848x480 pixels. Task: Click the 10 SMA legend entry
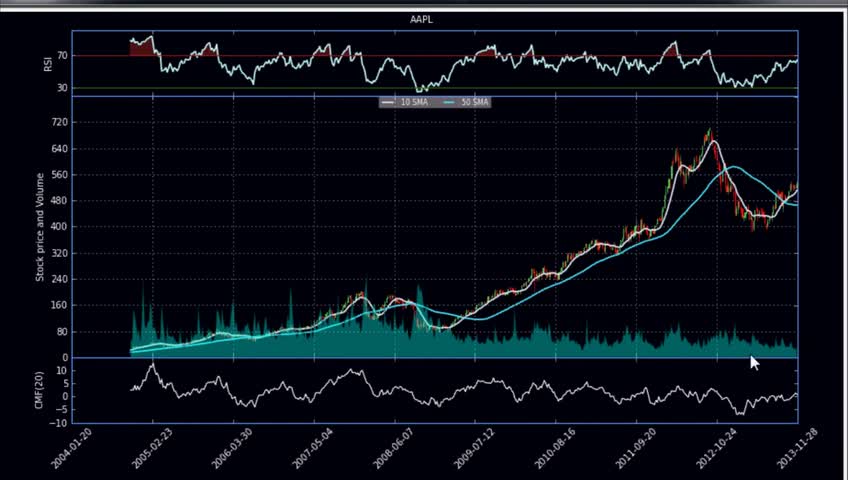406,102
